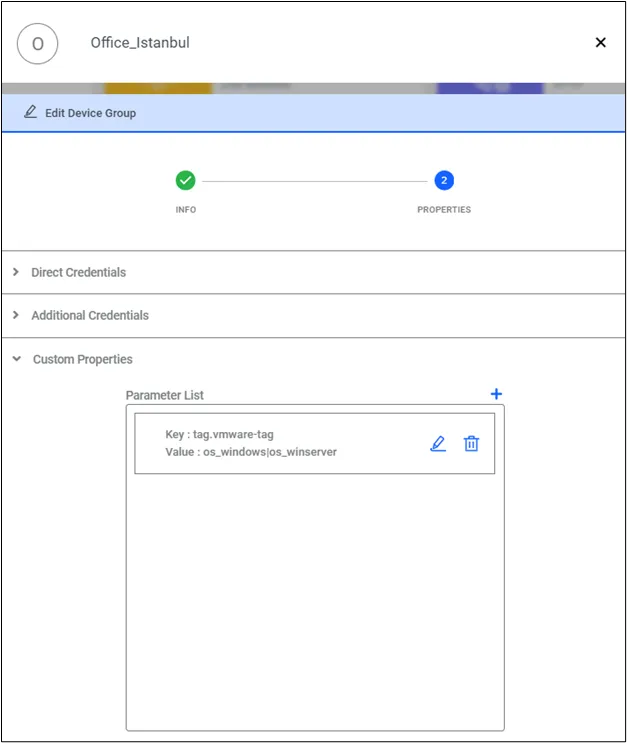Click the Custom Properties heading
This screenshot has height=743, width=627.
82,359
